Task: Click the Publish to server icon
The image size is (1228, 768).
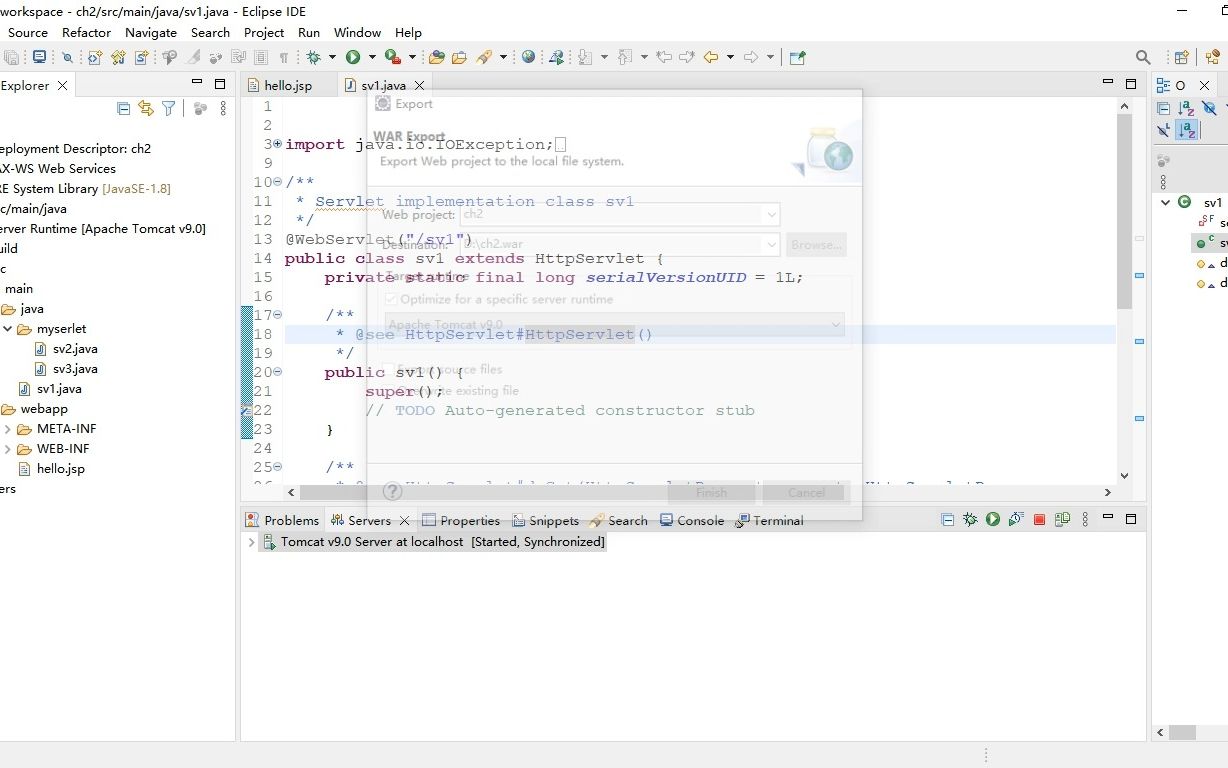Action: [1062, 520]
